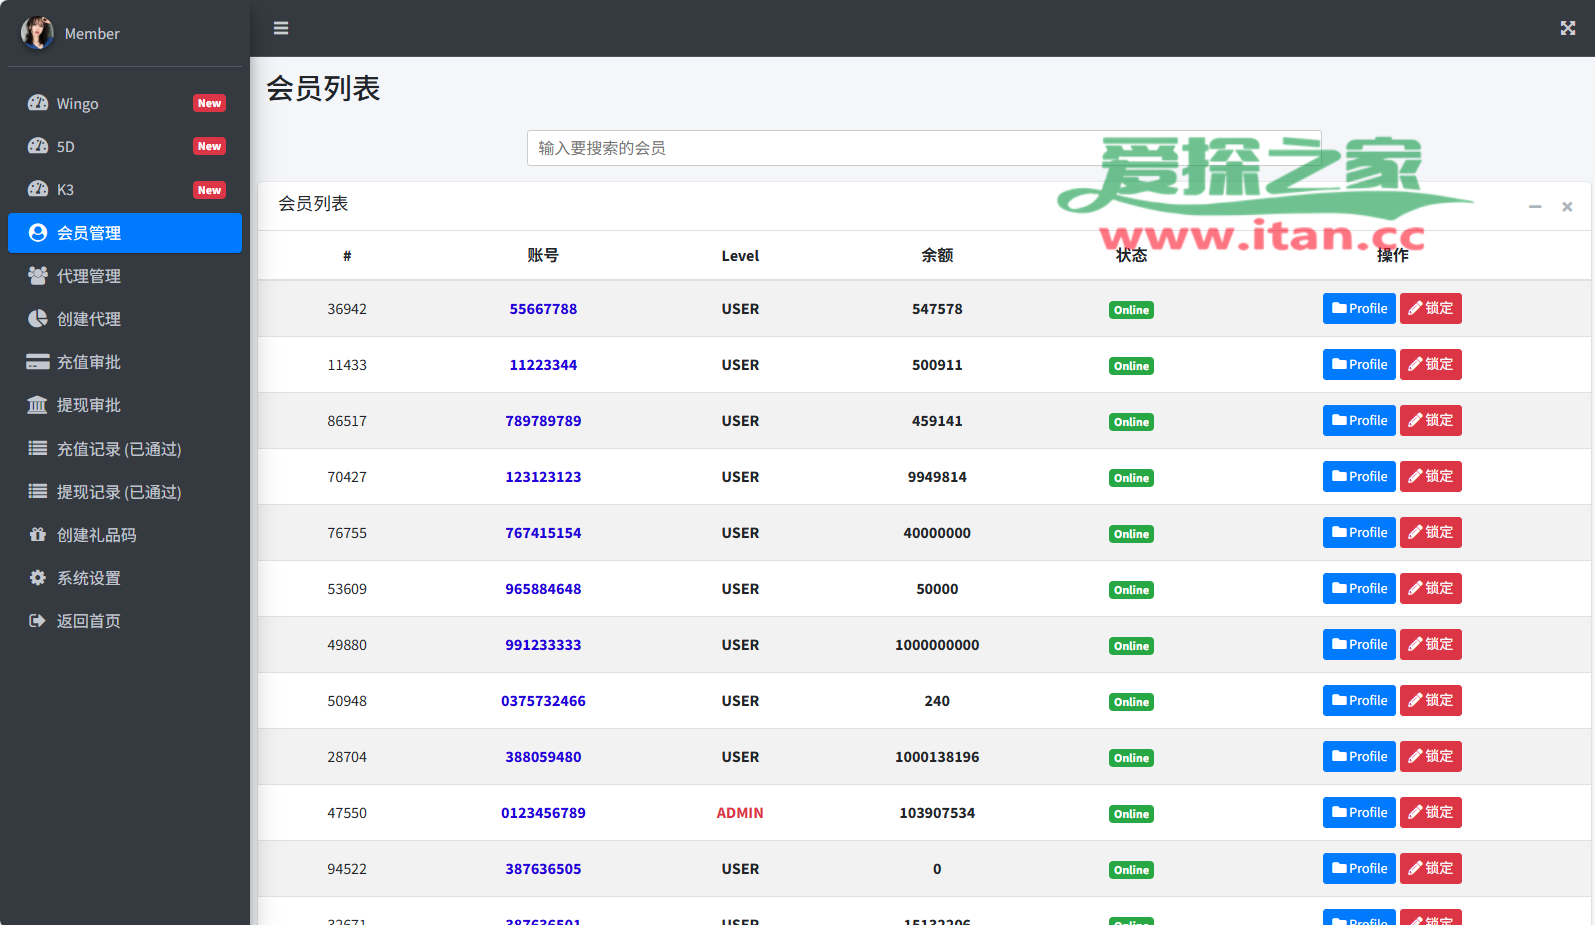
Task: Click the New badge beside K3
Action: [209, 190]
